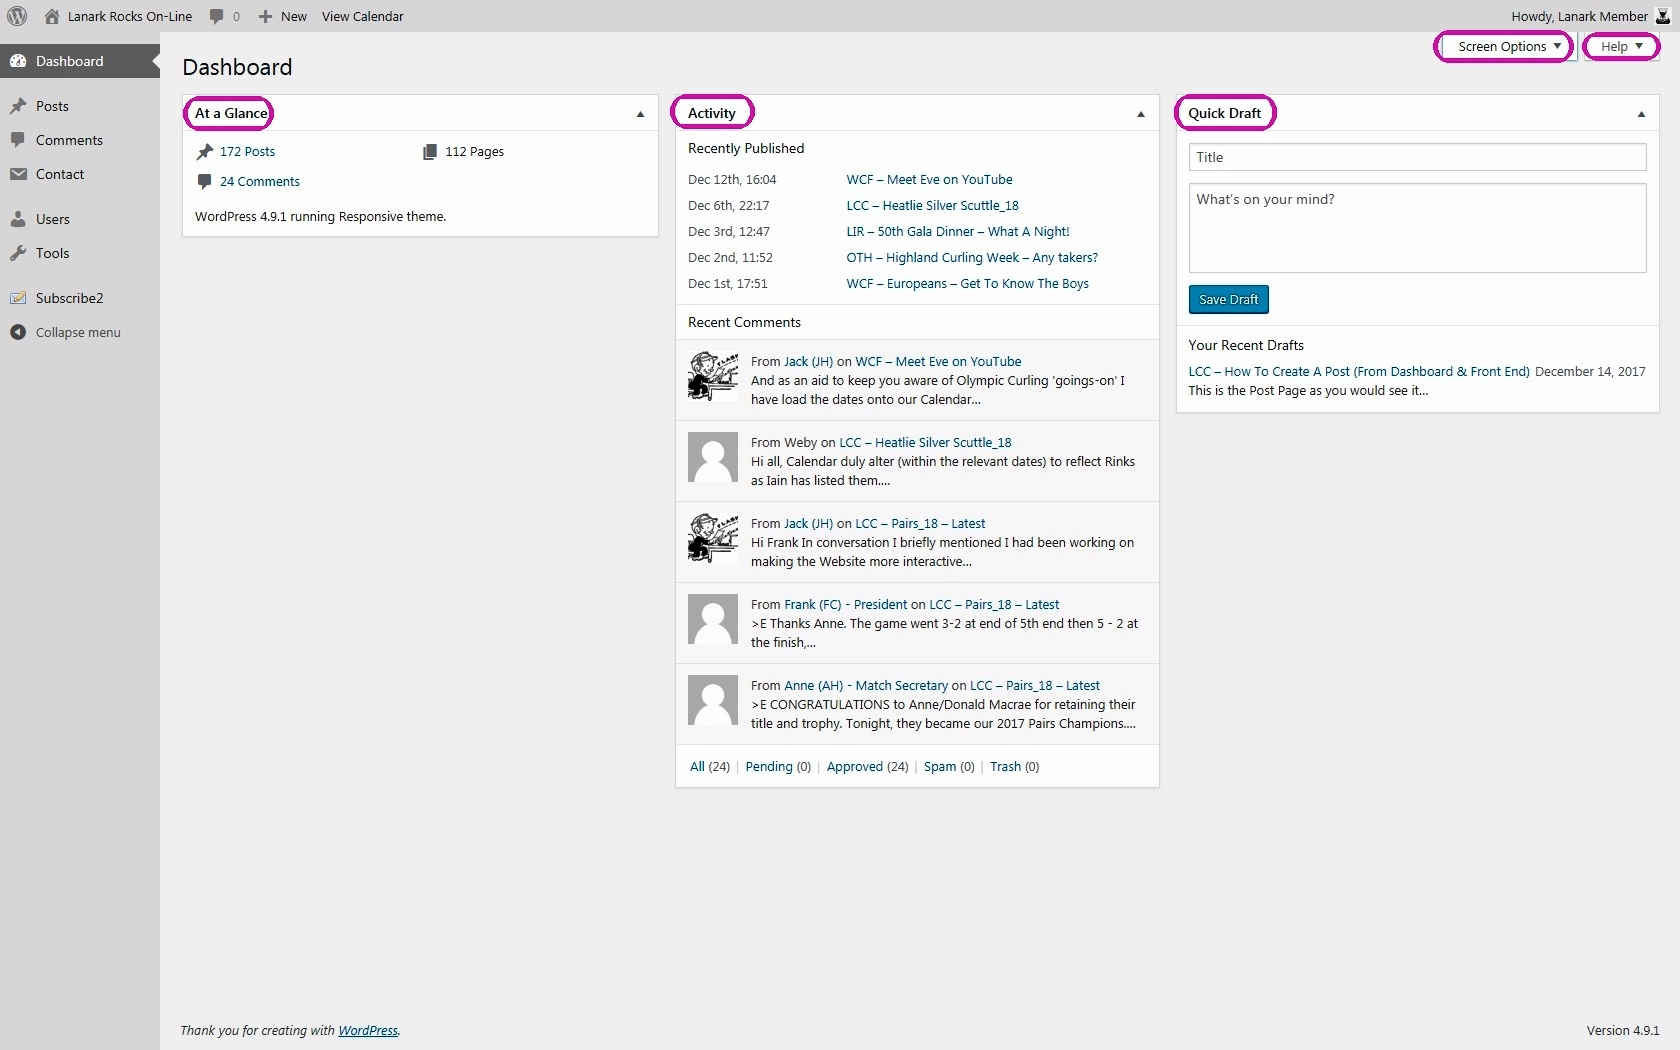Open the 'WCF – Meet Eve on YouTube' post link
The image size is (1680, 1050).
[x=929, y=180]
